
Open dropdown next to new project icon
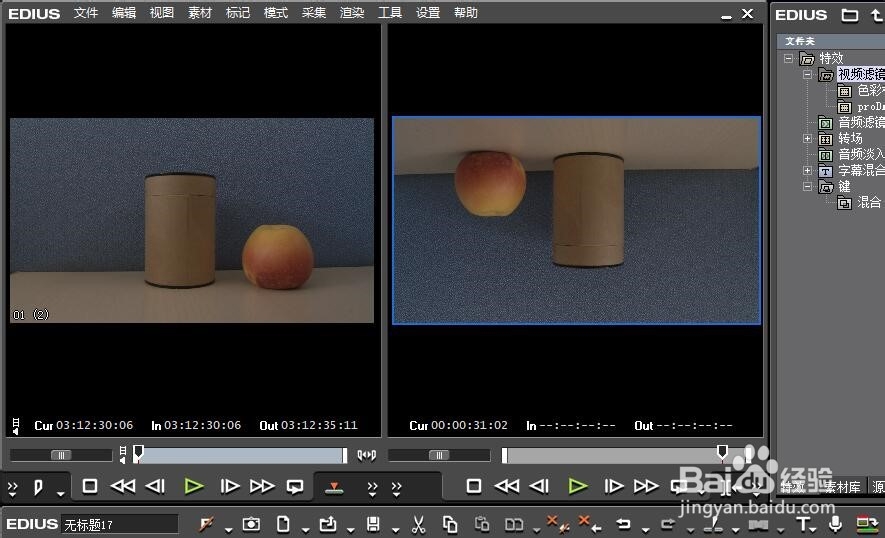coord(305,530)
